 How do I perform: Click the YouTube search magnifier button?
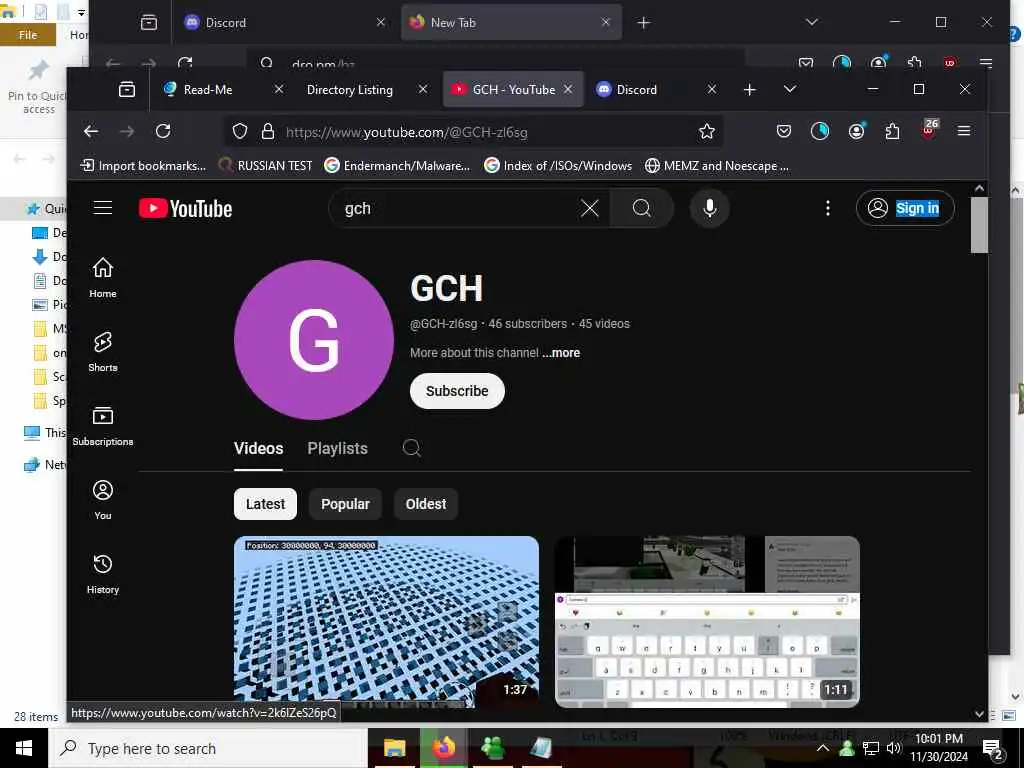(641, 208)
